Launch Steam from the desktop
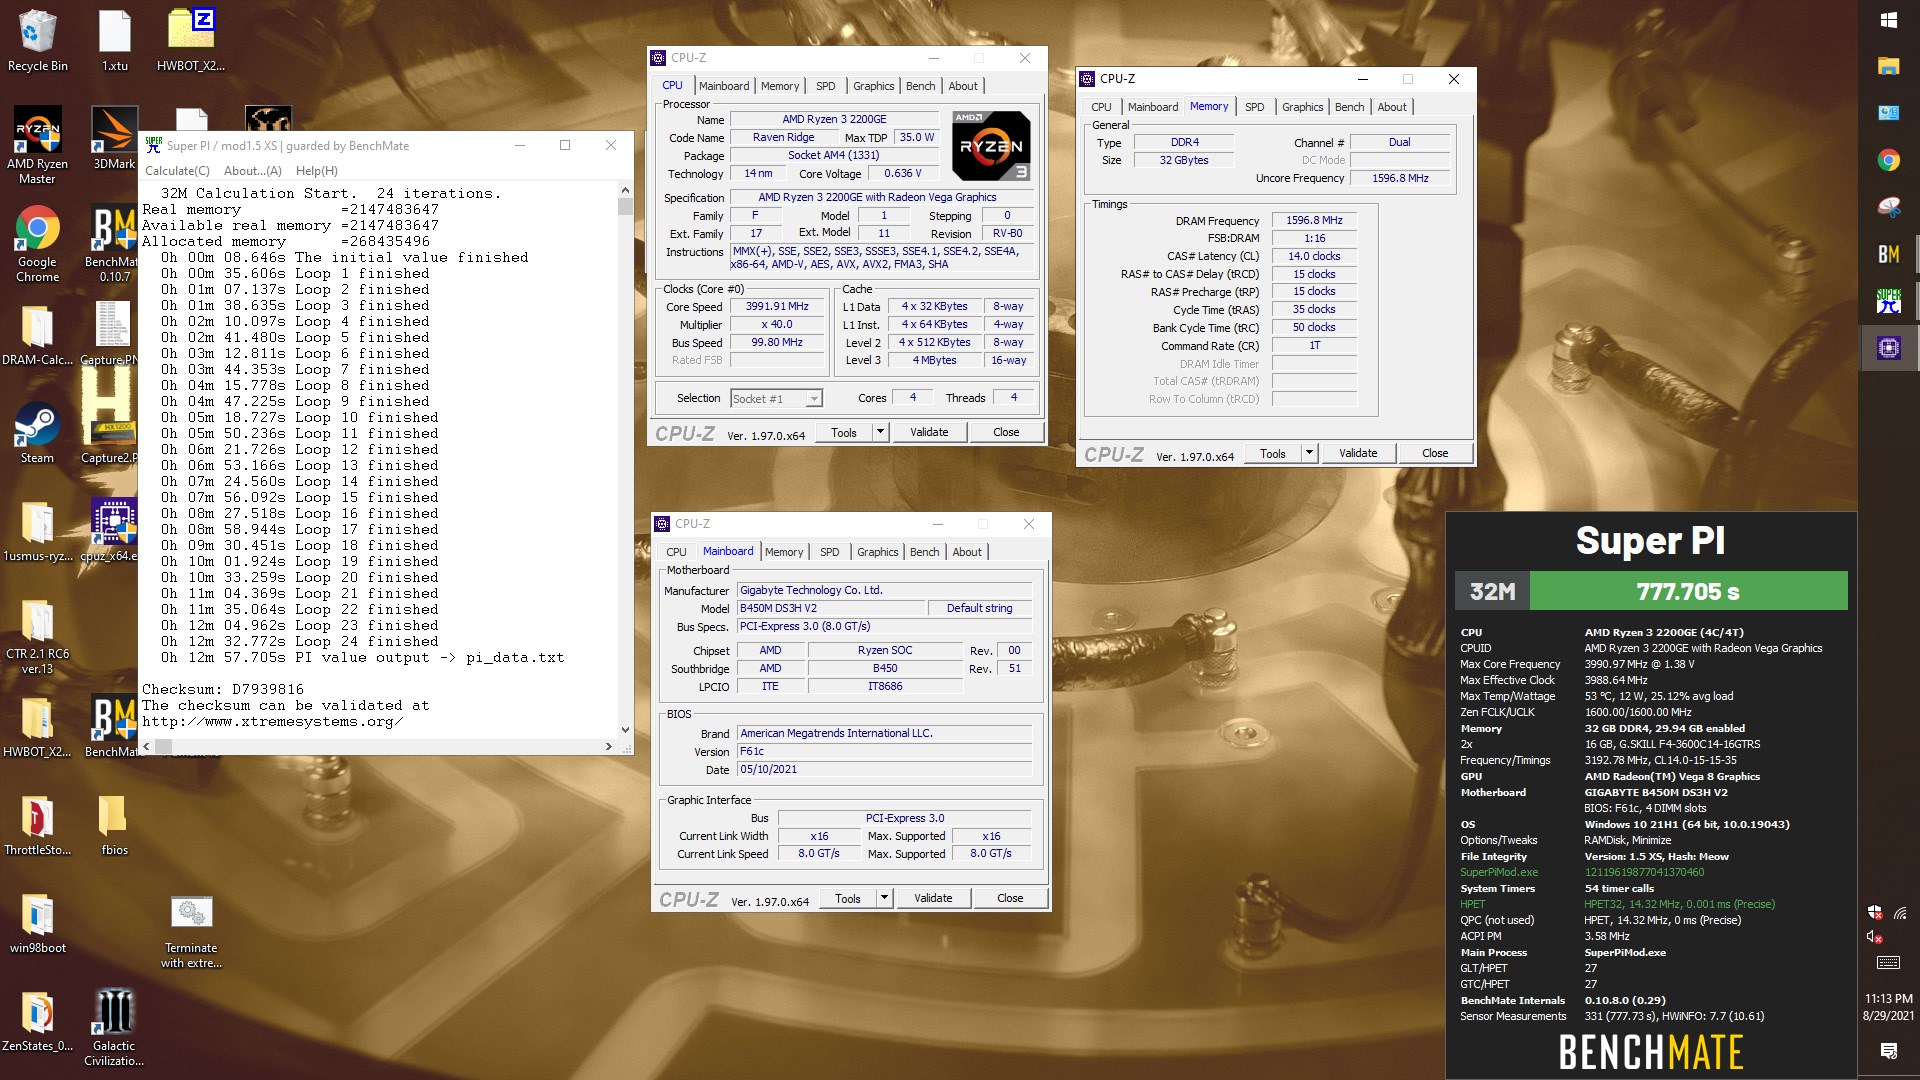The image size is (1920, 1080). click(x=37, y=433)
